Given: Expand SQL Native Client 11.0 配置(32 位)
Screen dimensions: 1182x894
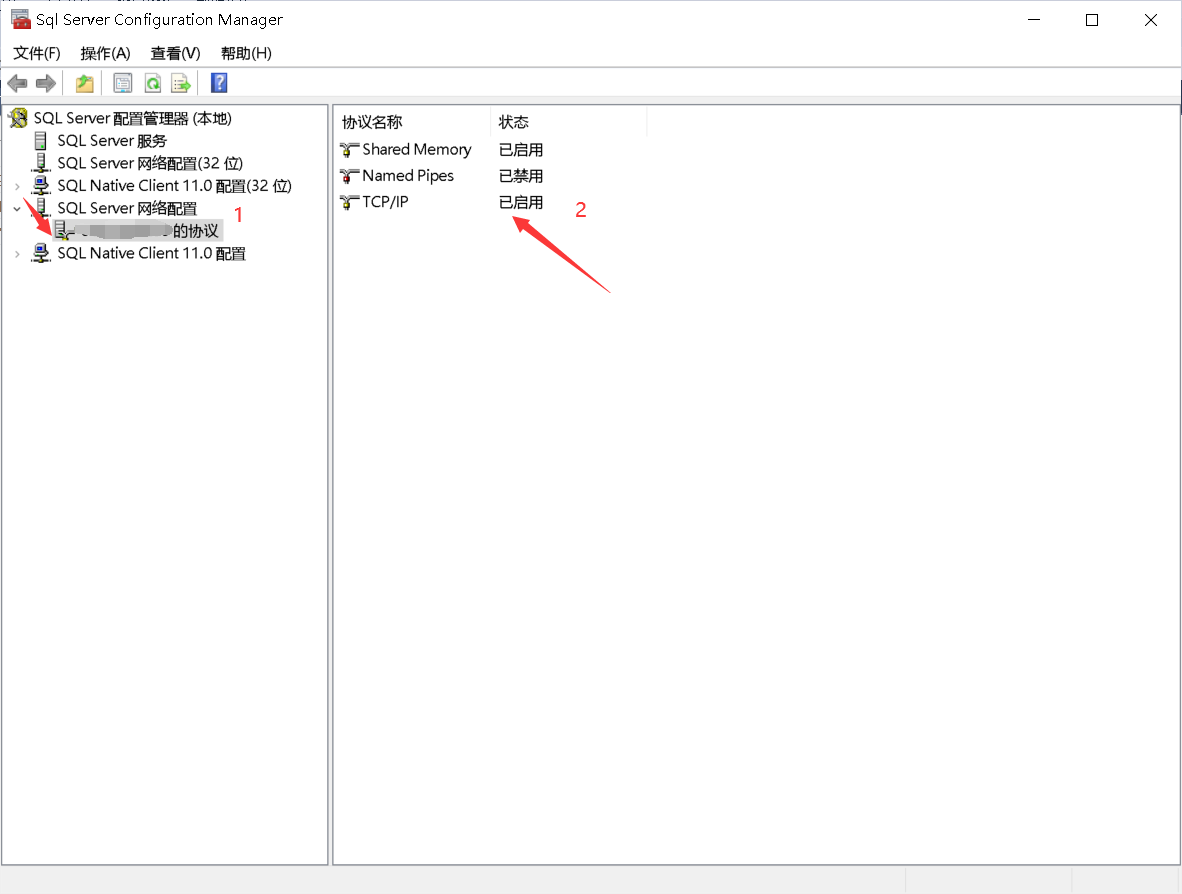Looking at the screenshot, I should click(17, 186).
